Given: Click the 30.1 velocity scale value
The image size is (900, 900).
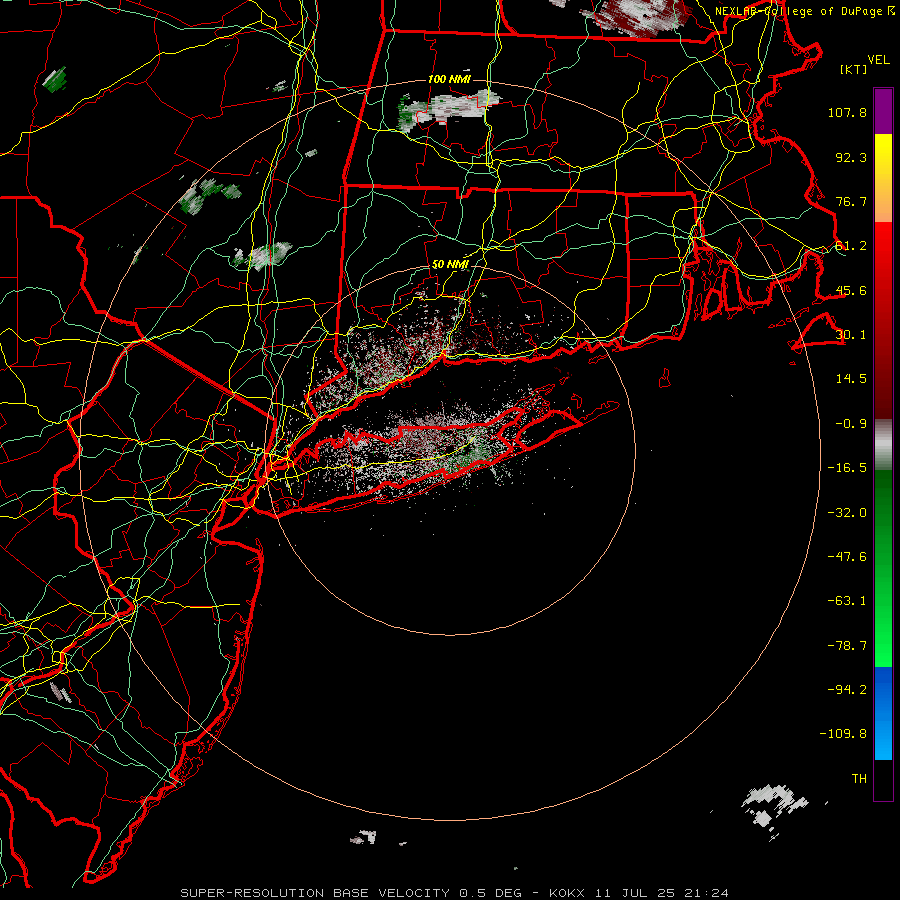Looking at the screenshot, I should point(851,335).
